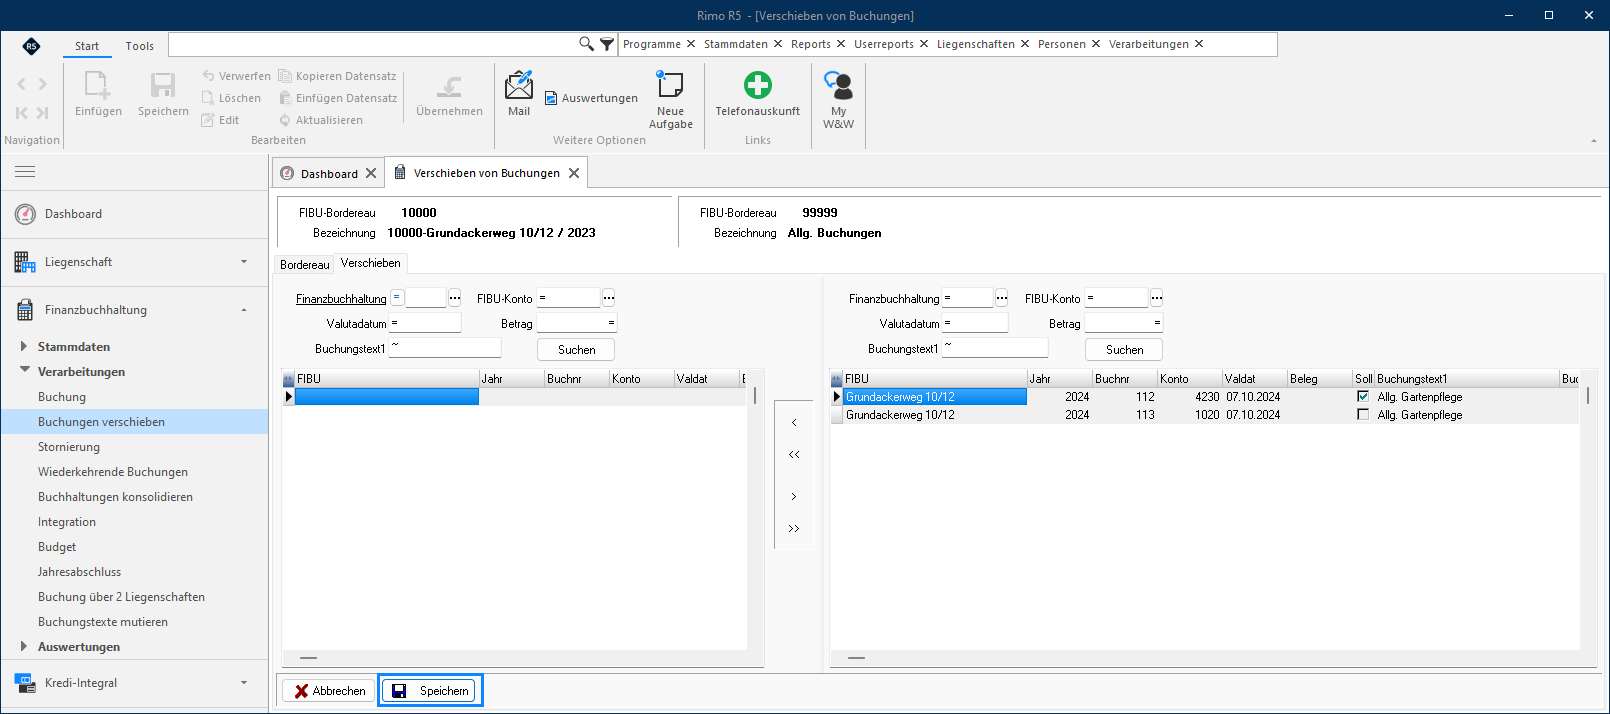Expand the Liegenschaft sidebar section

click(244, 262)
